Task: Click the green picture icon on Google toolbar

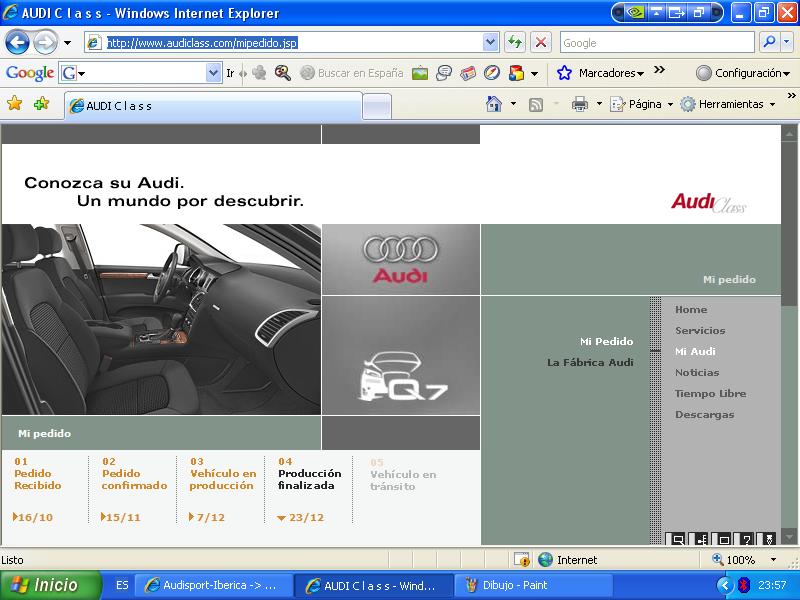Action: tap(420, 73)
